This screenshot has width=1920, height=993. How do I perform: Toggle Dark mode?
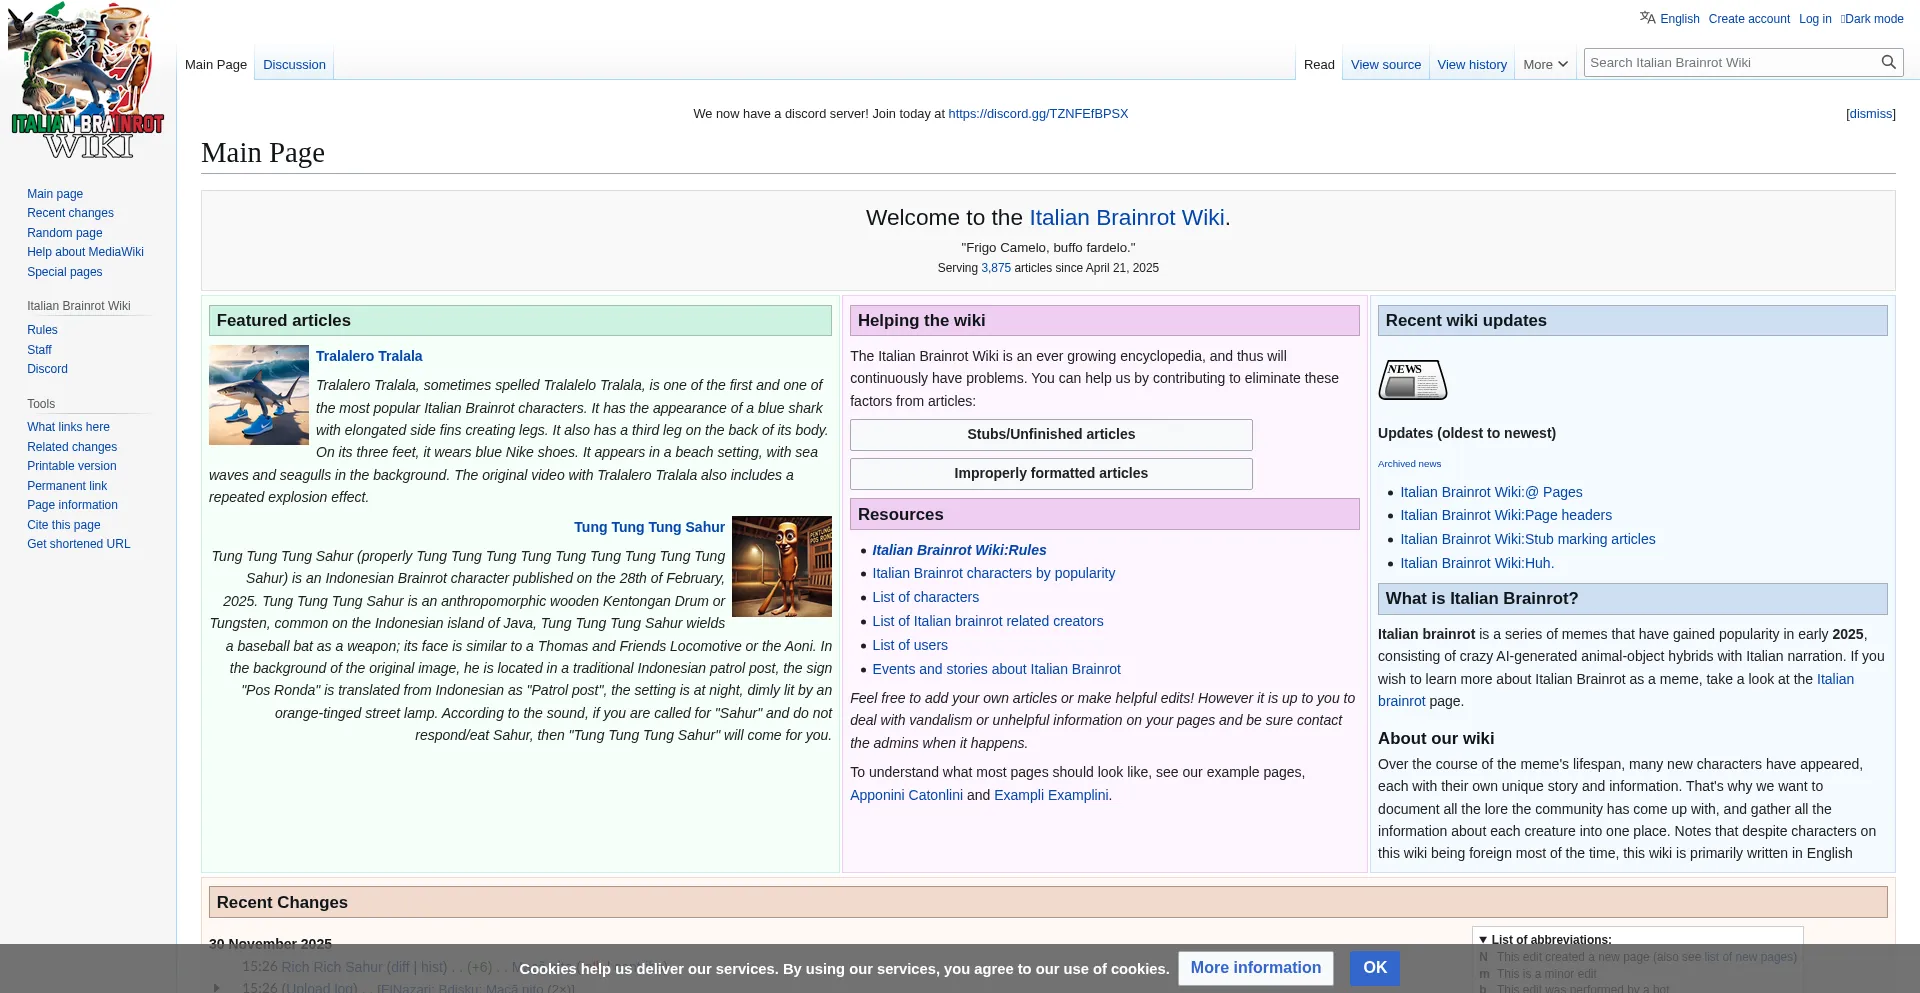pos(1873,19)
